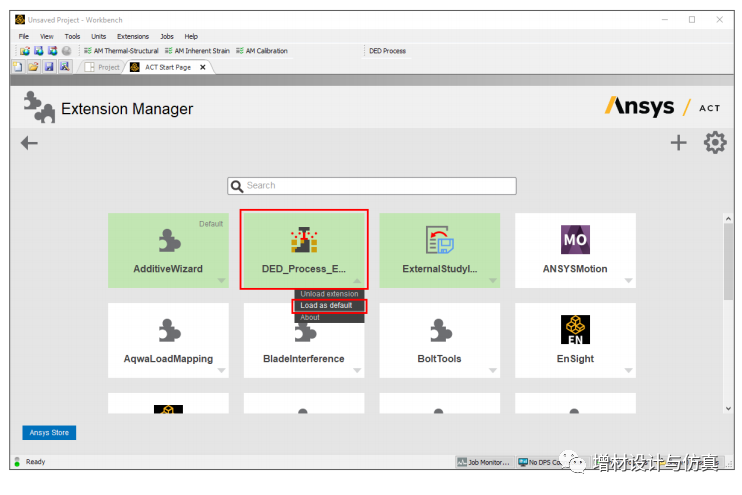The image size is (742, 495).
Task: Click the New project icon
Action: click(18, 67)
